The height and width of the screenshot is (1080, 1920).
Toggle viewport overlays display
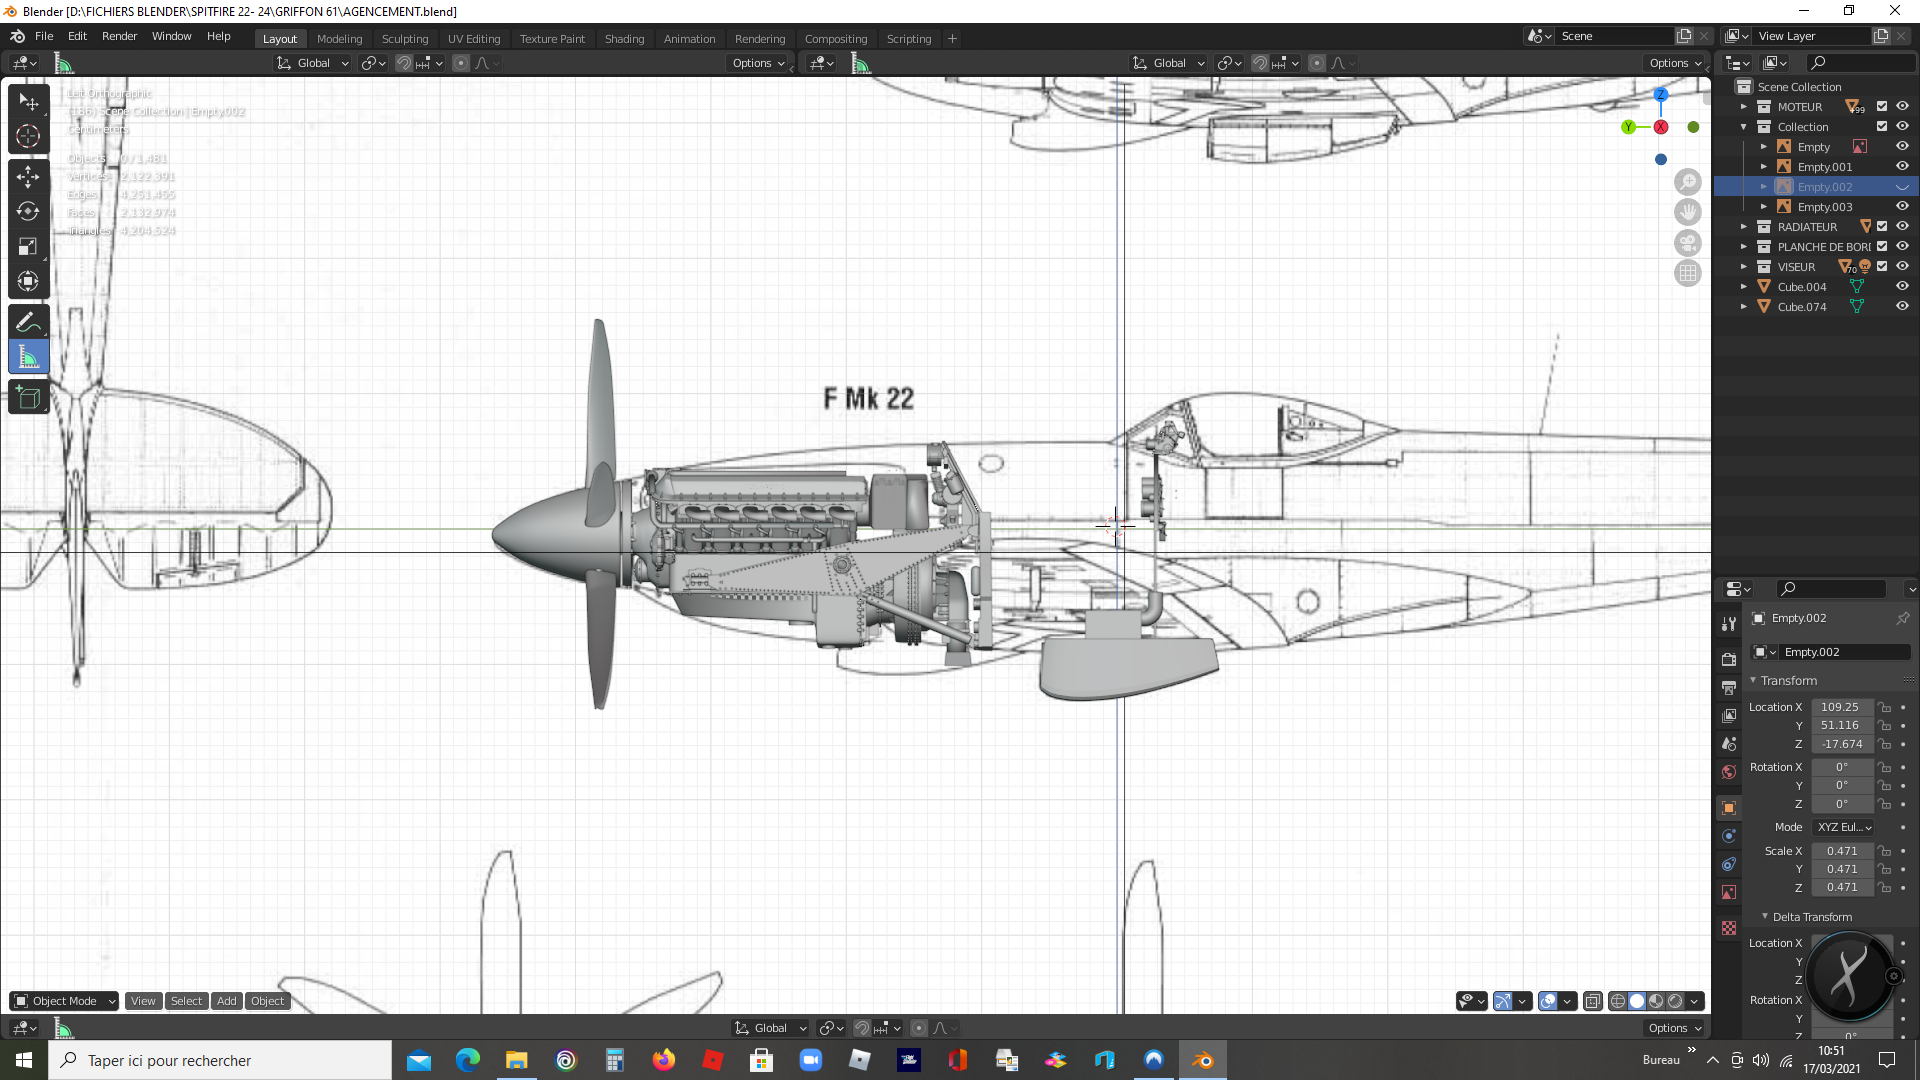pyautogui.click(x=1548, y=1001)
